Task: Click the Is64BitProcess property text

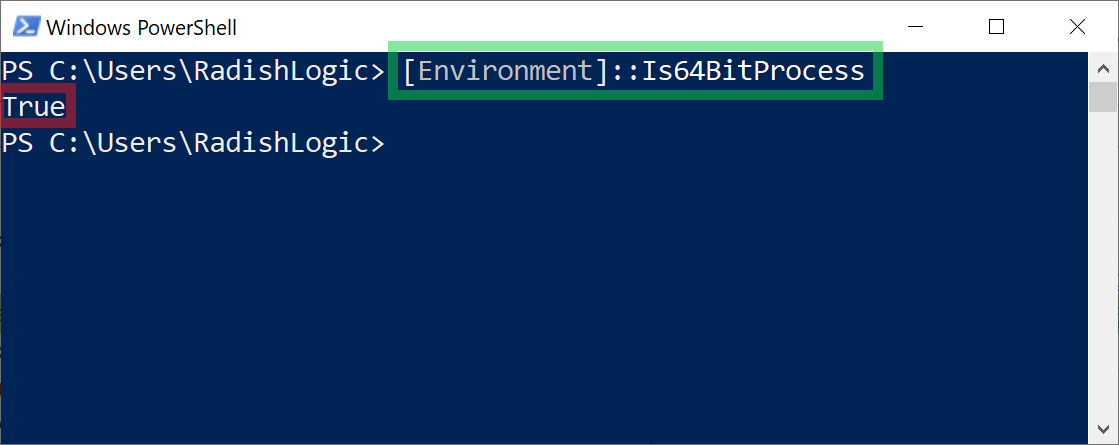Action: [754, 71]
